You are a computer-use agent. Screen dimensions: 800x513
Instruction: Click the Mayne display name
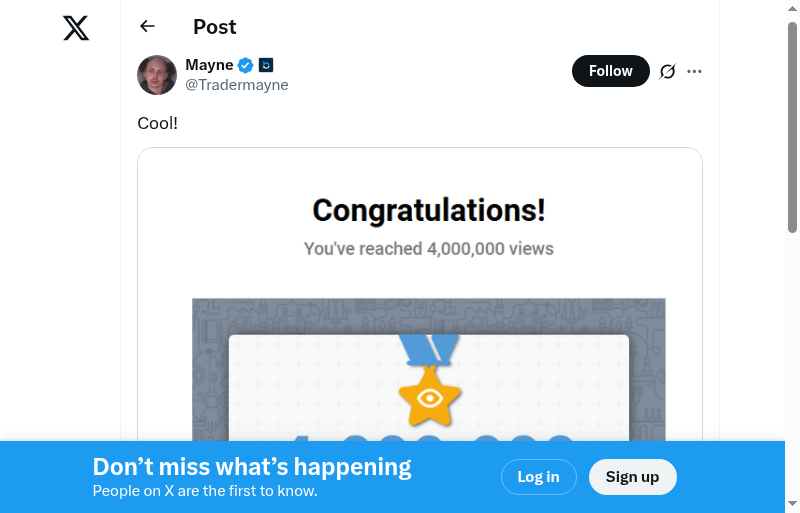[209, 65]
